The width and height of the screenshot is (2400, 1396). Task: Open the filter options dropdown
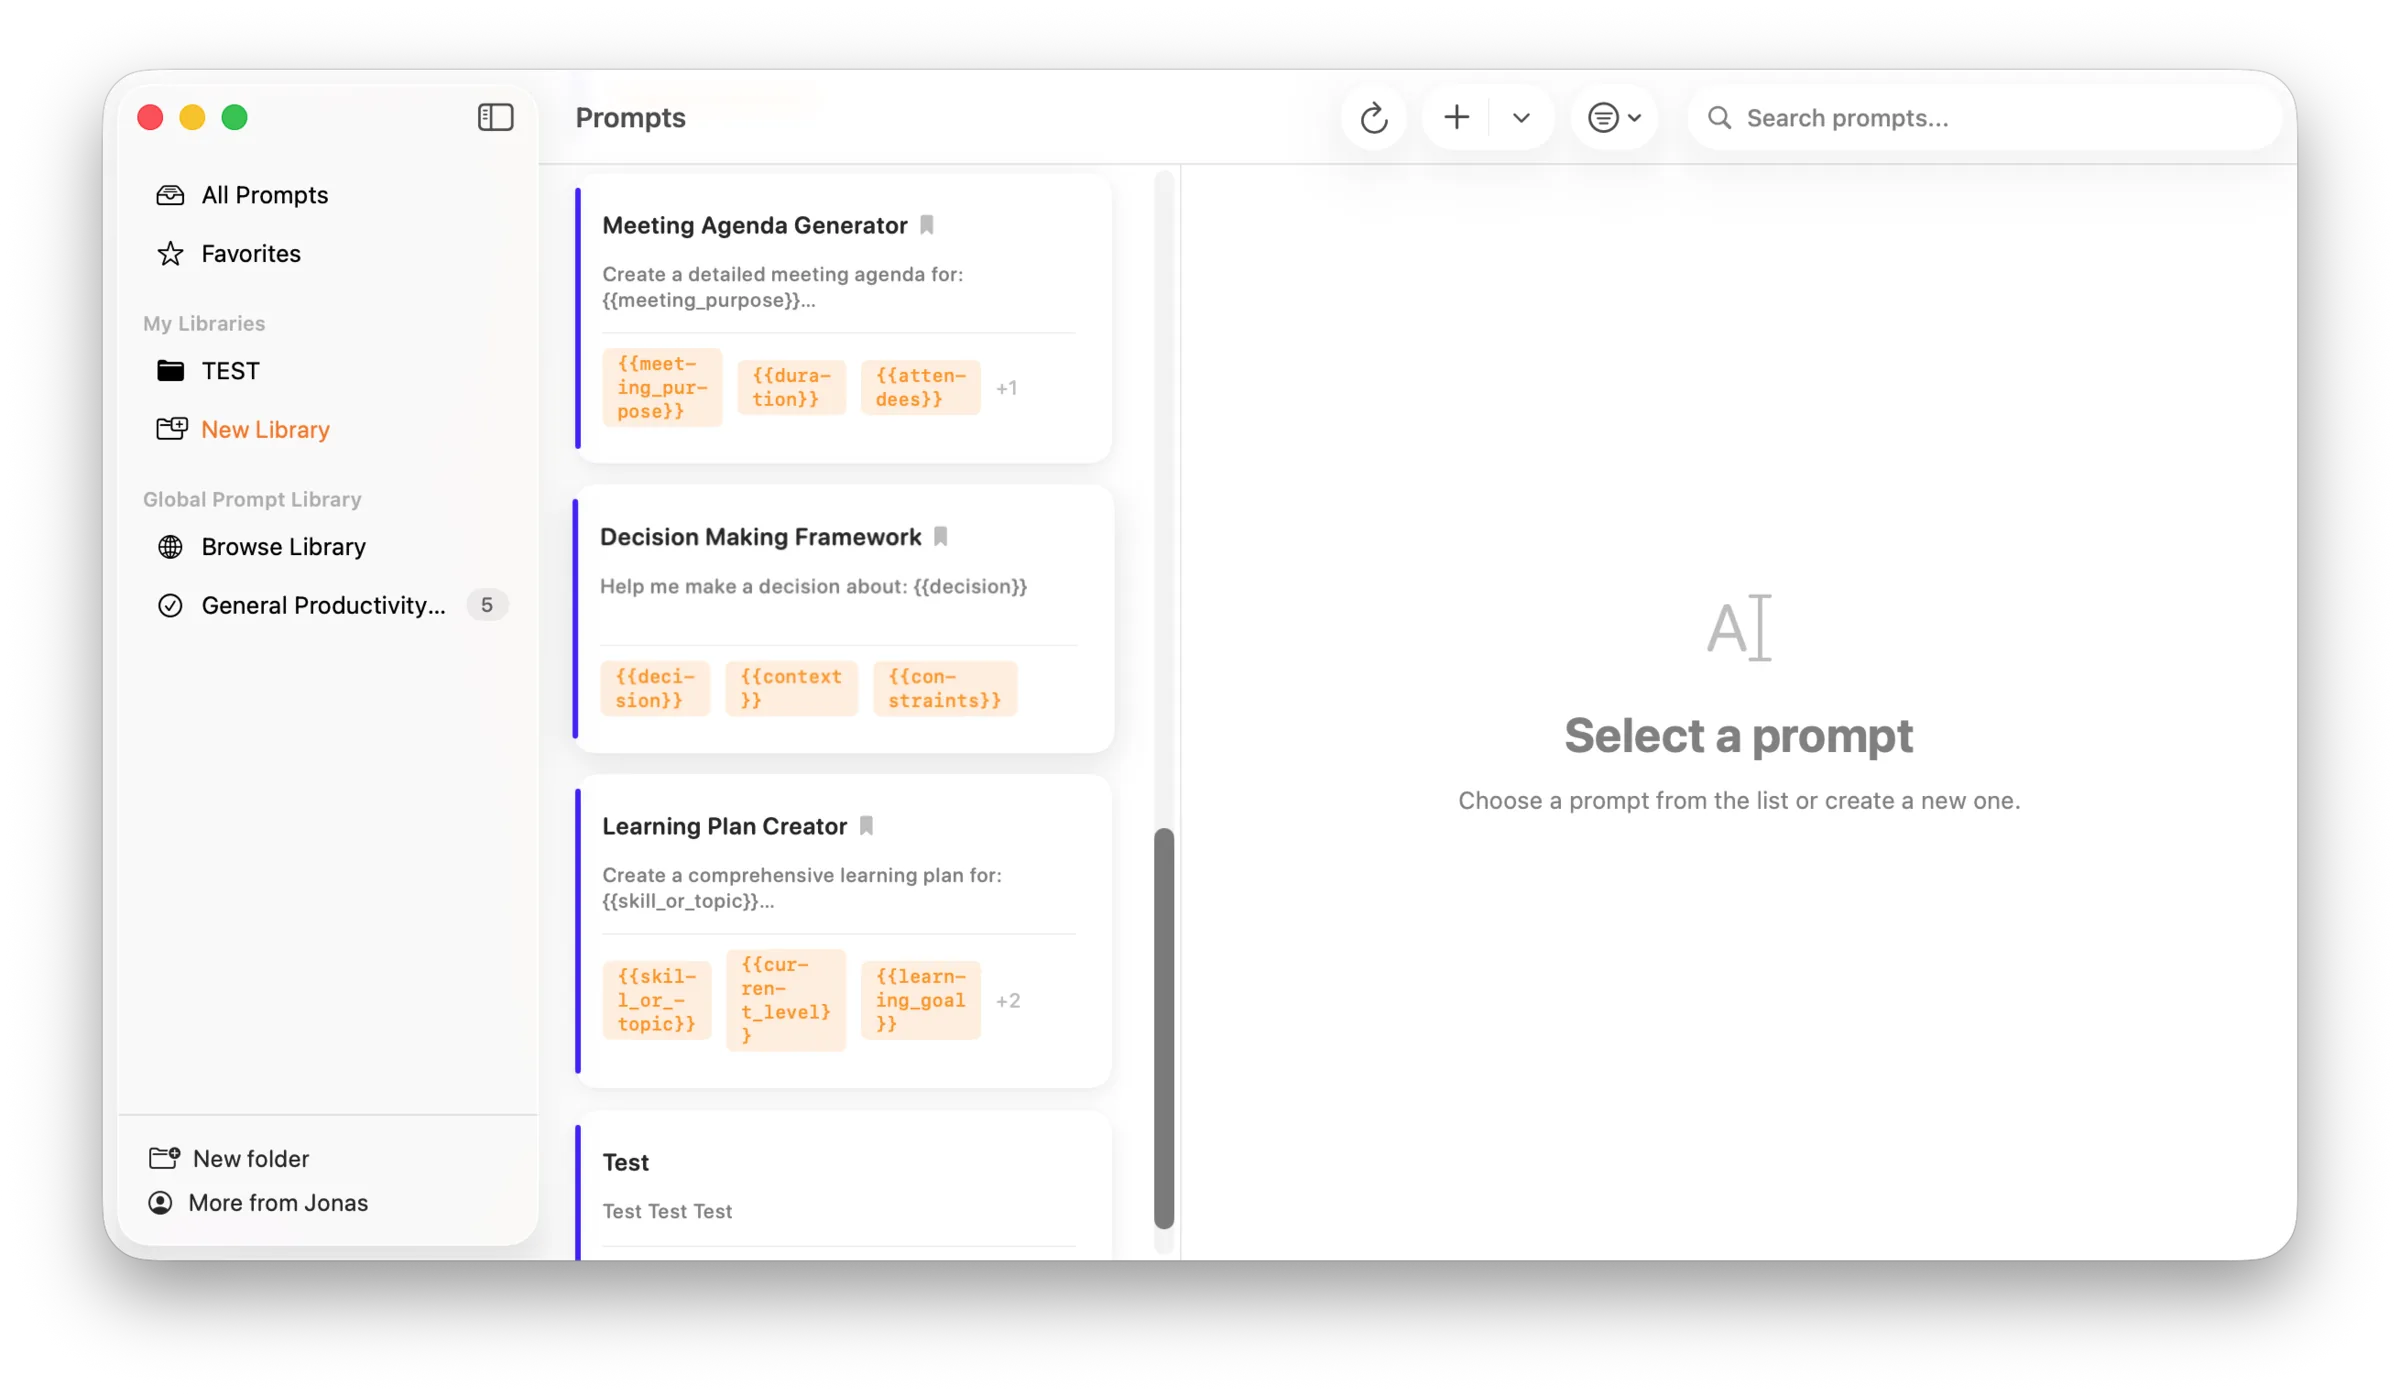pos(1614,118)
